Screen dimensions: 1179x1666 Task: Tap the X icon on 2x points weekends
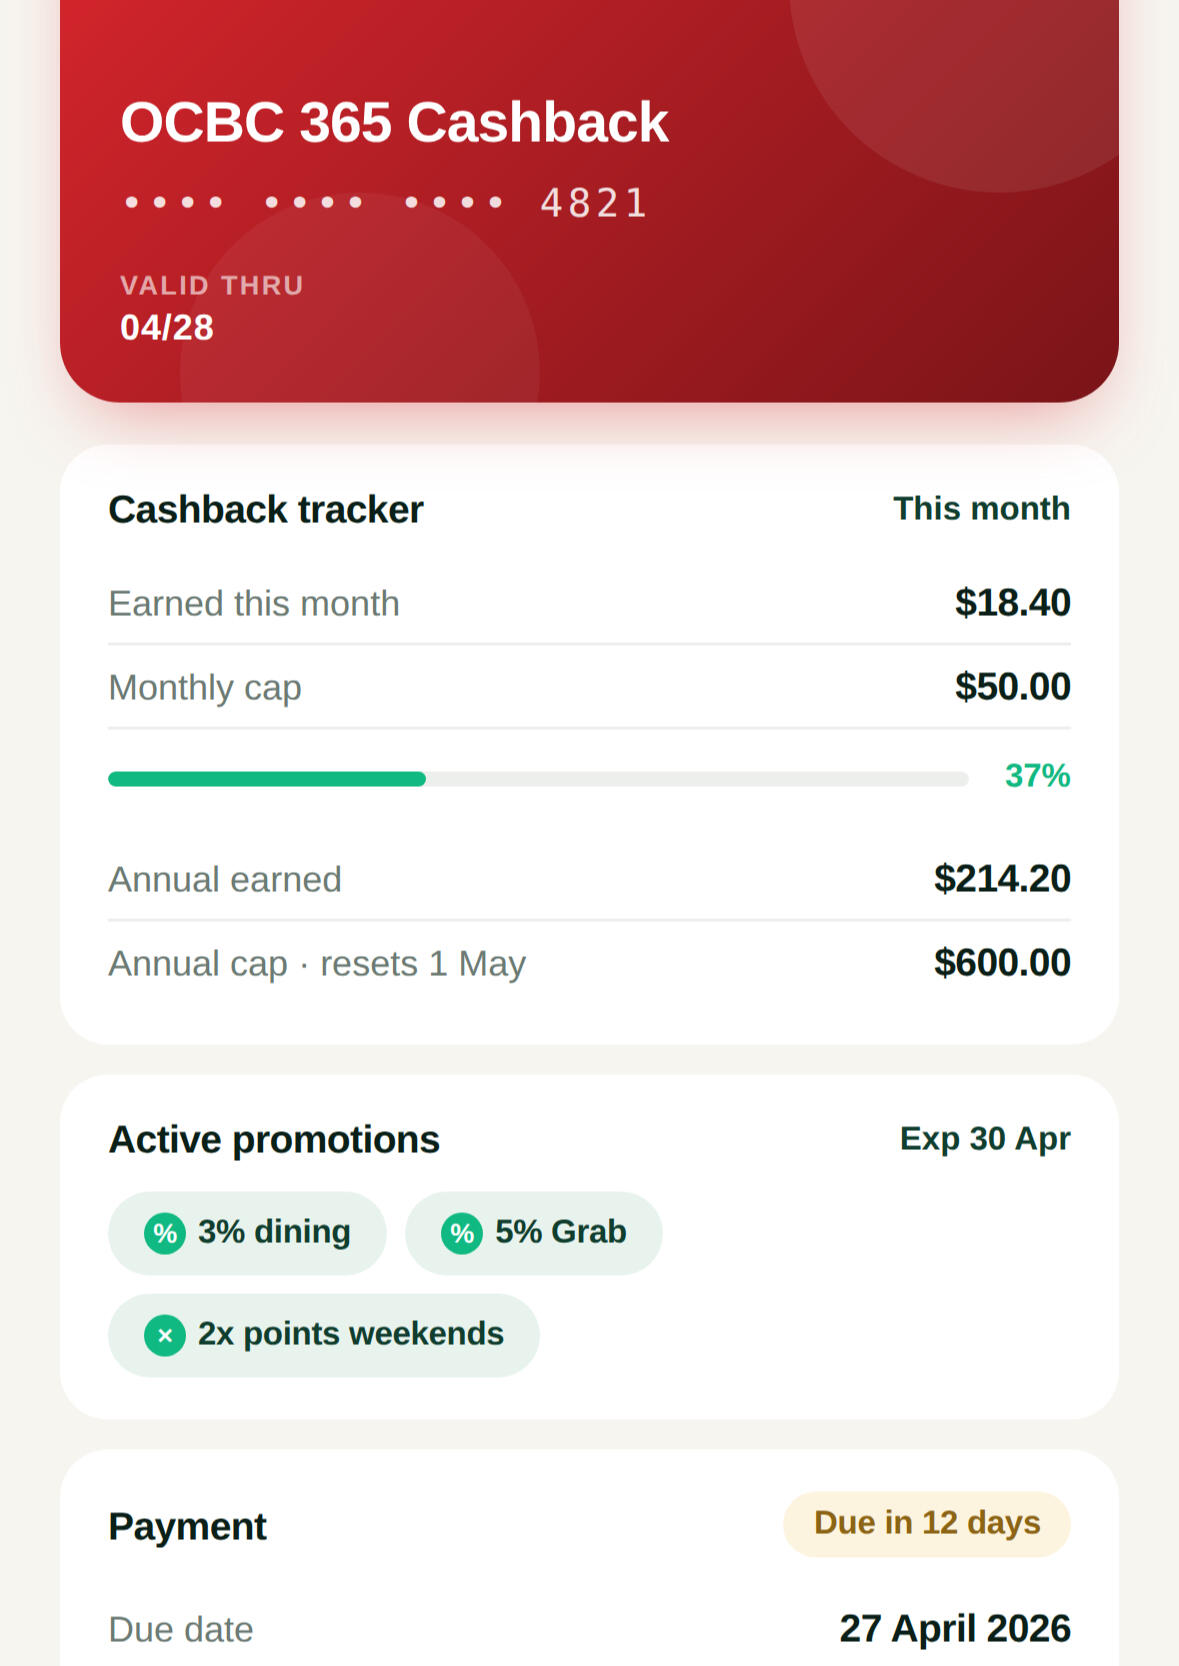pyautogui.click(x=165, y=1335)
